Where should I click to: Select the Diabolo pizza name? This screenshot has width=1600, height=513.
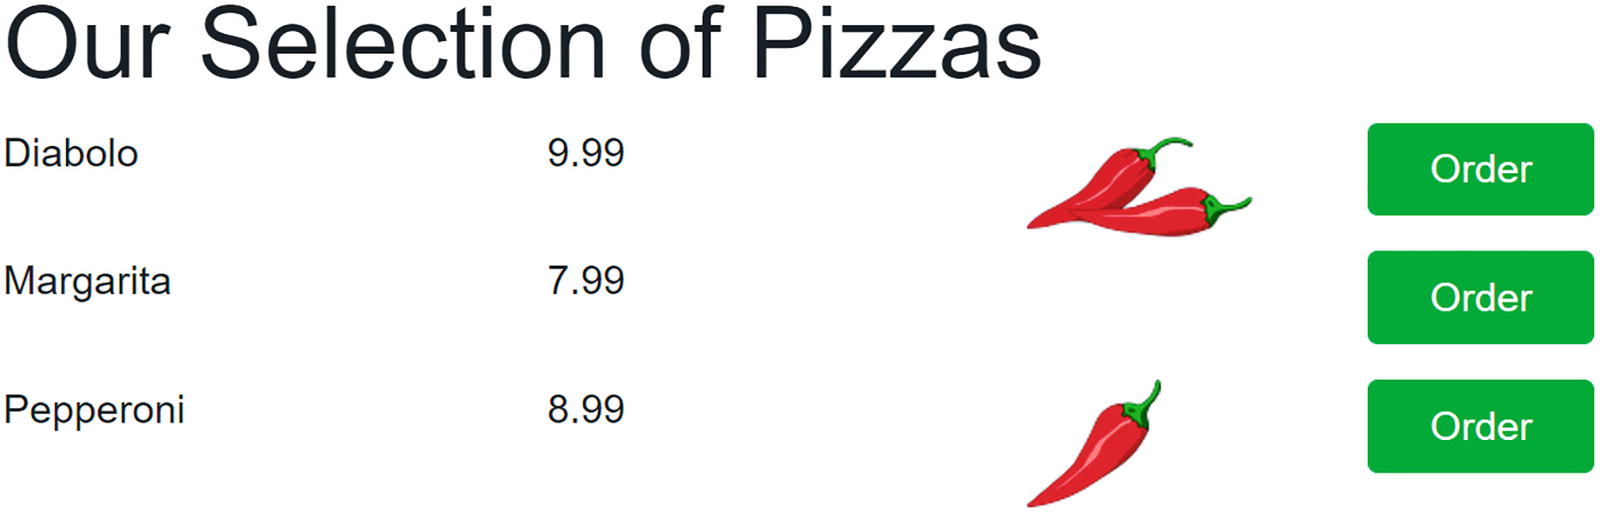(x=71, y=154)
